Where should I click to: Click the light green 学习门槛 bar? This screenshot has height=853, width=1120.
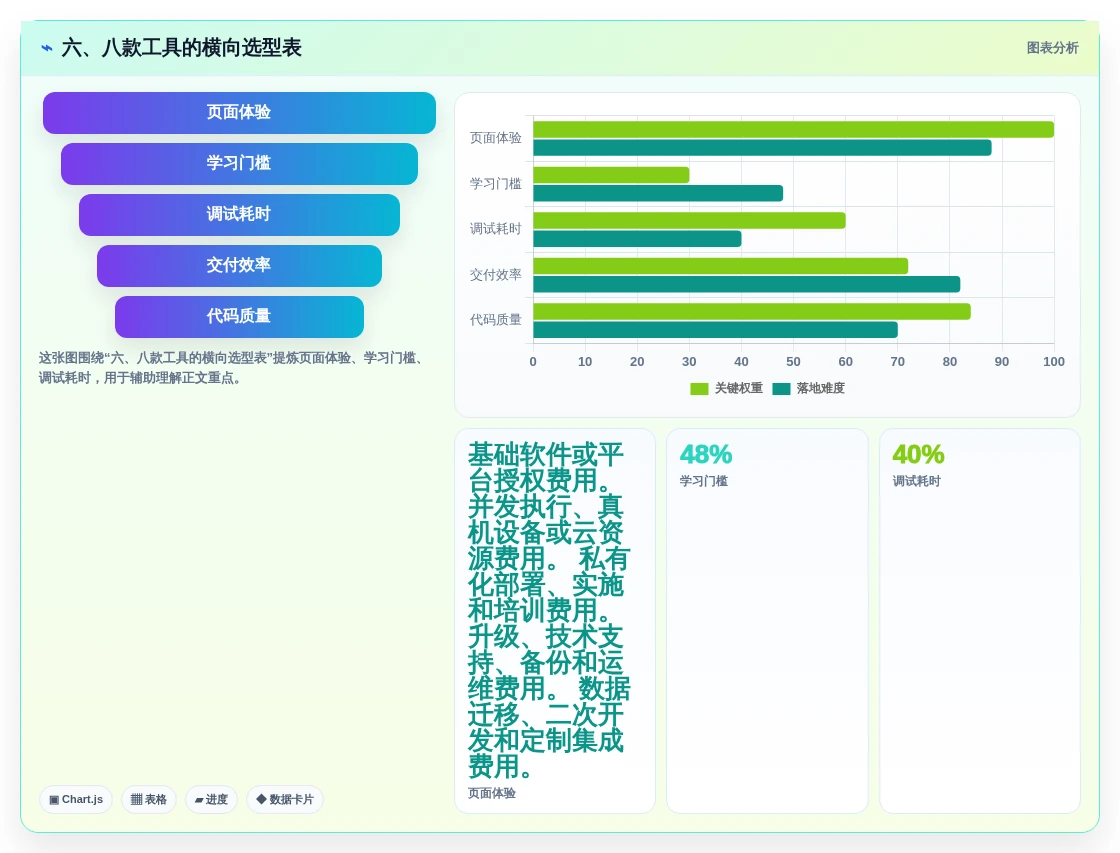point(611,175)
